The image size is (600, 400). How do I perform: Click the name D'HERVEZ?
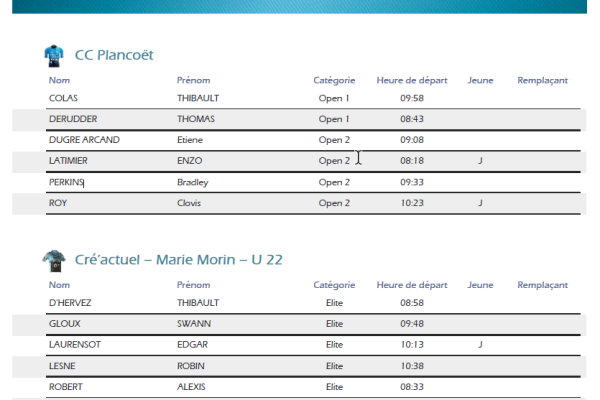click(70, 303)
